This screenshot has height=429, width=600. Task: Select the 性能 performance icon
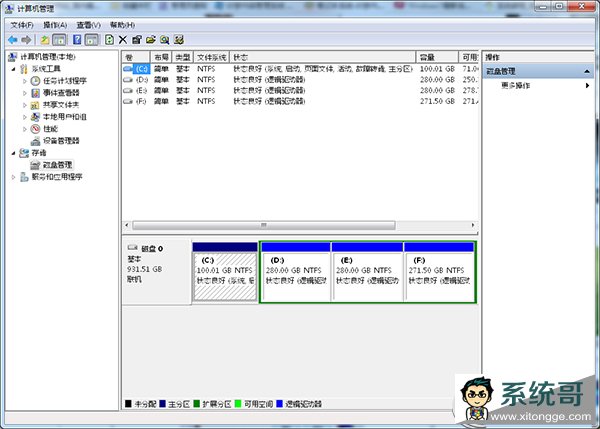click(35, 129)
